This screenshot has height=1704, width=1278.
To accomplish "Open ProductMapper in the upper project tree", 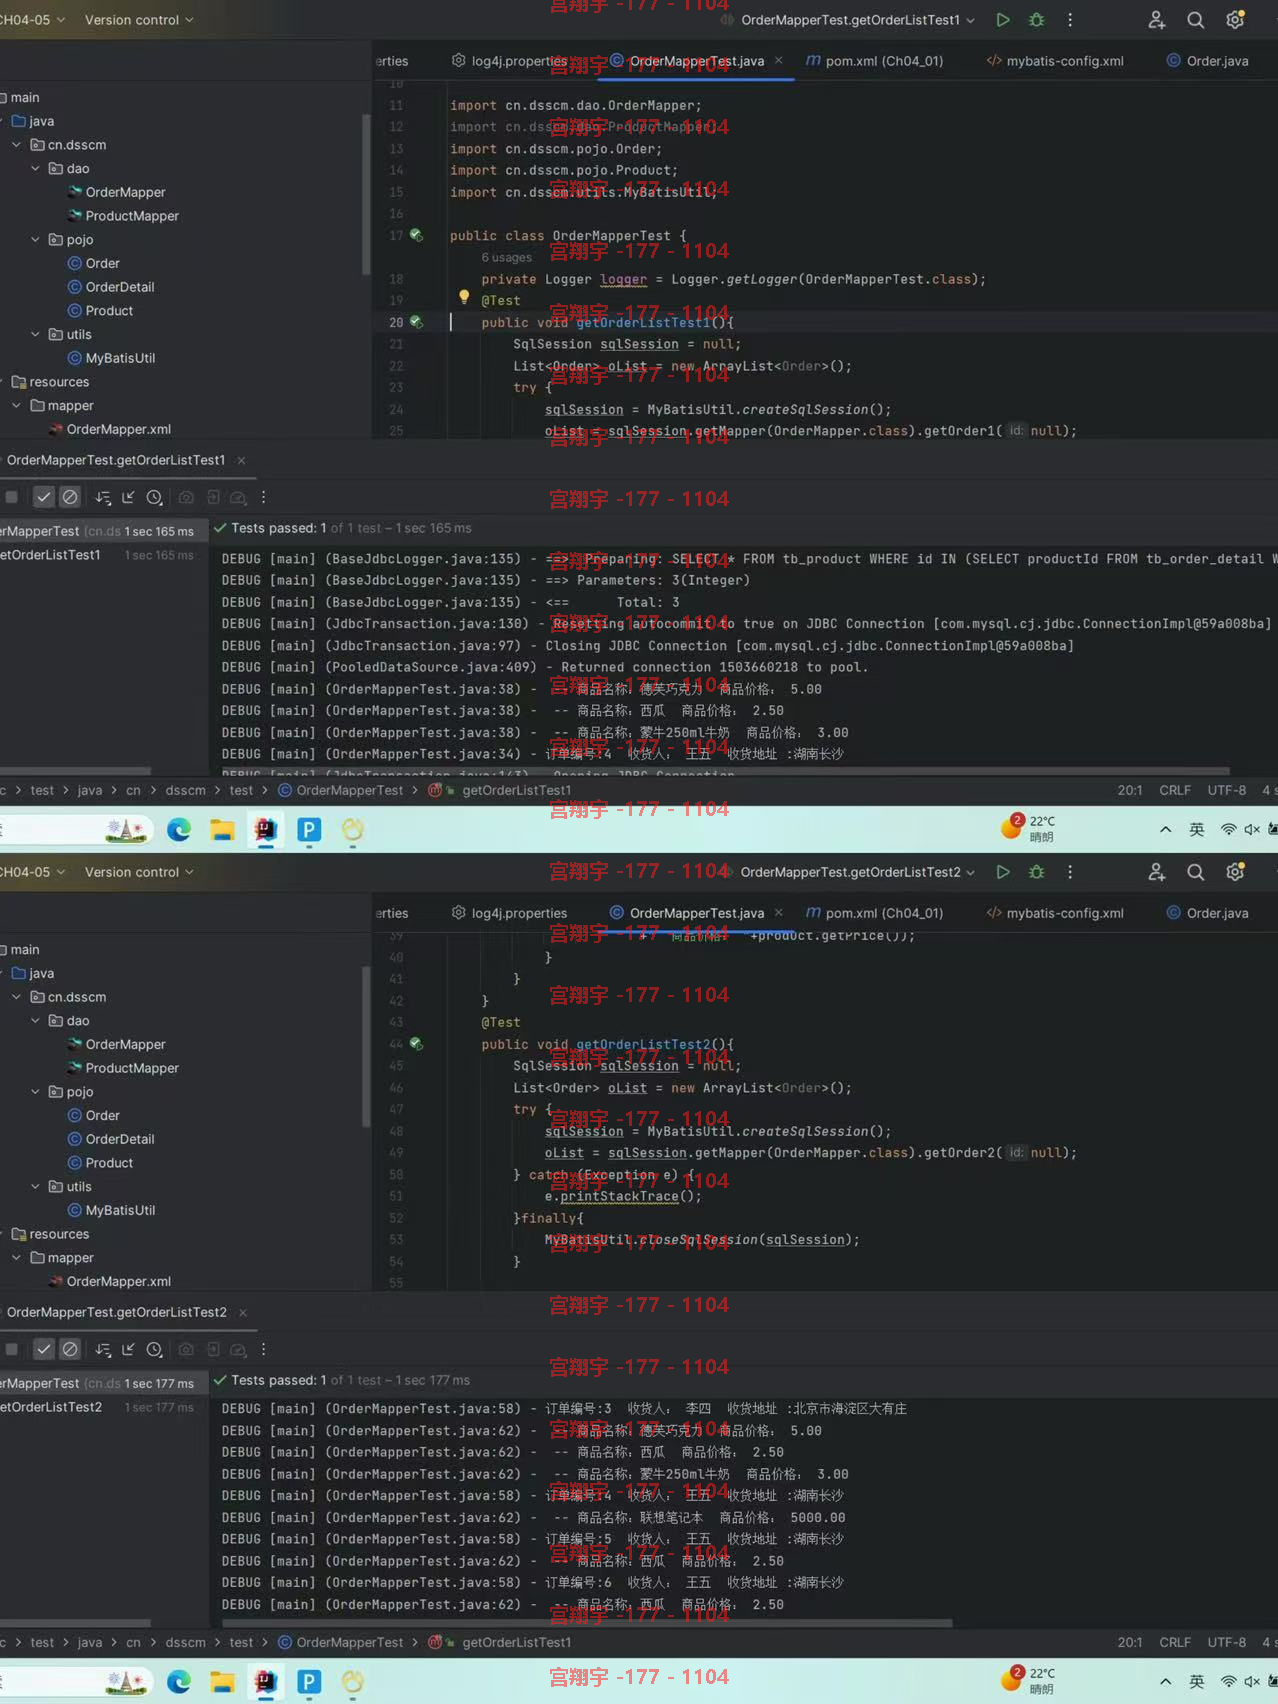I will pos(122,216).
